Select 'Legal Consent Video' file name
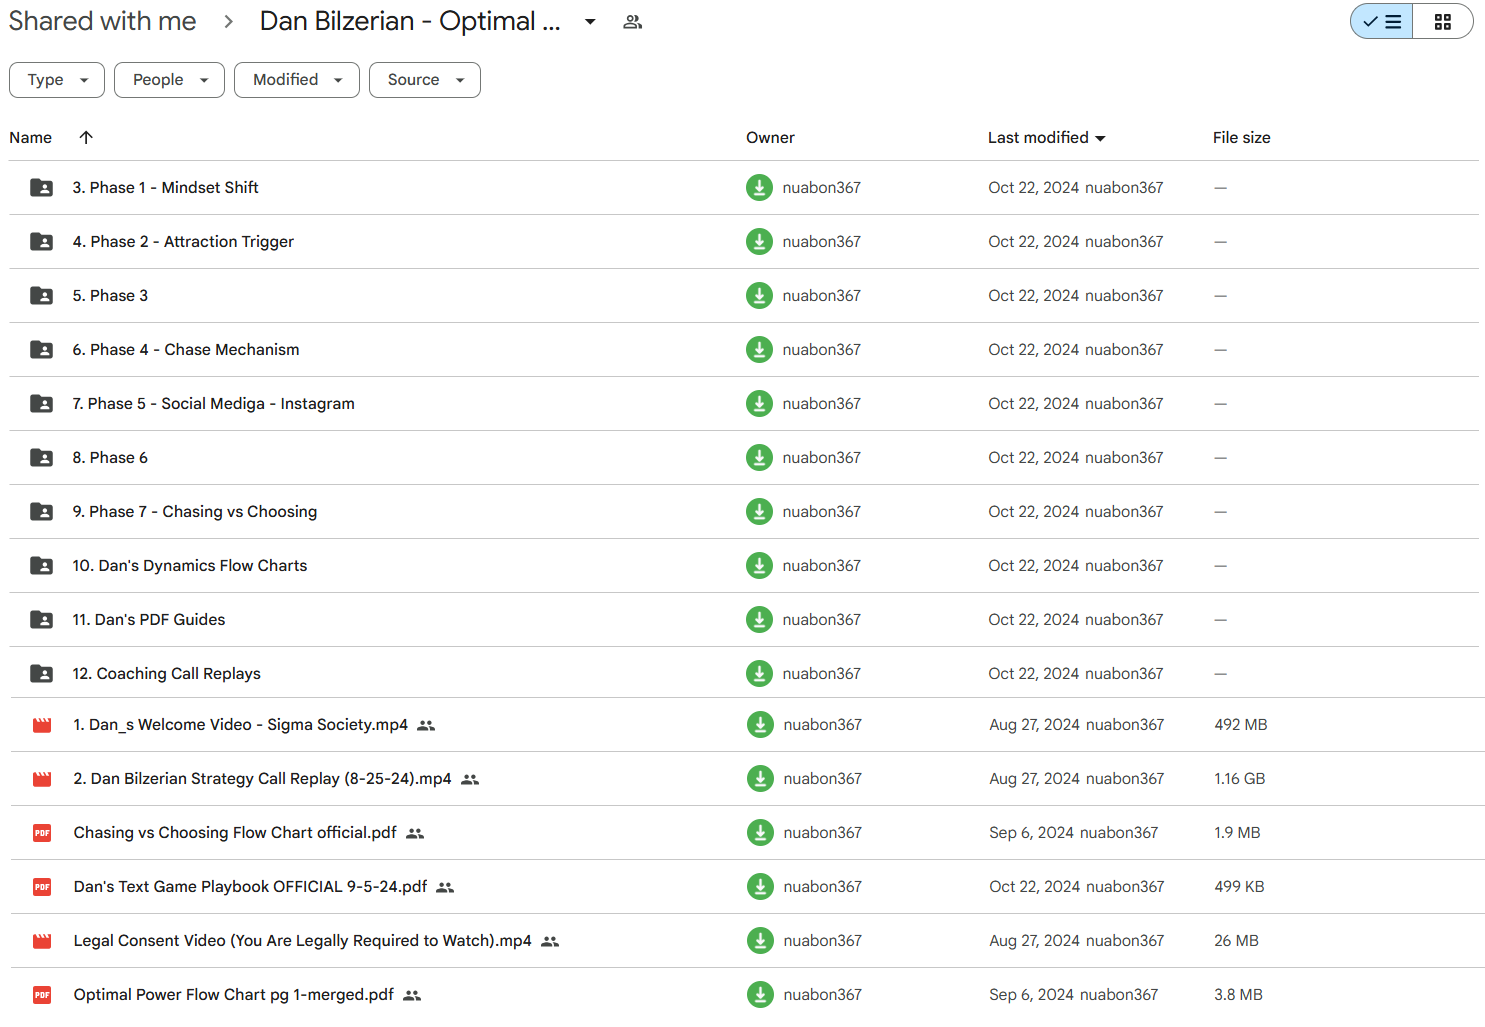 click(x=303, y=941)
